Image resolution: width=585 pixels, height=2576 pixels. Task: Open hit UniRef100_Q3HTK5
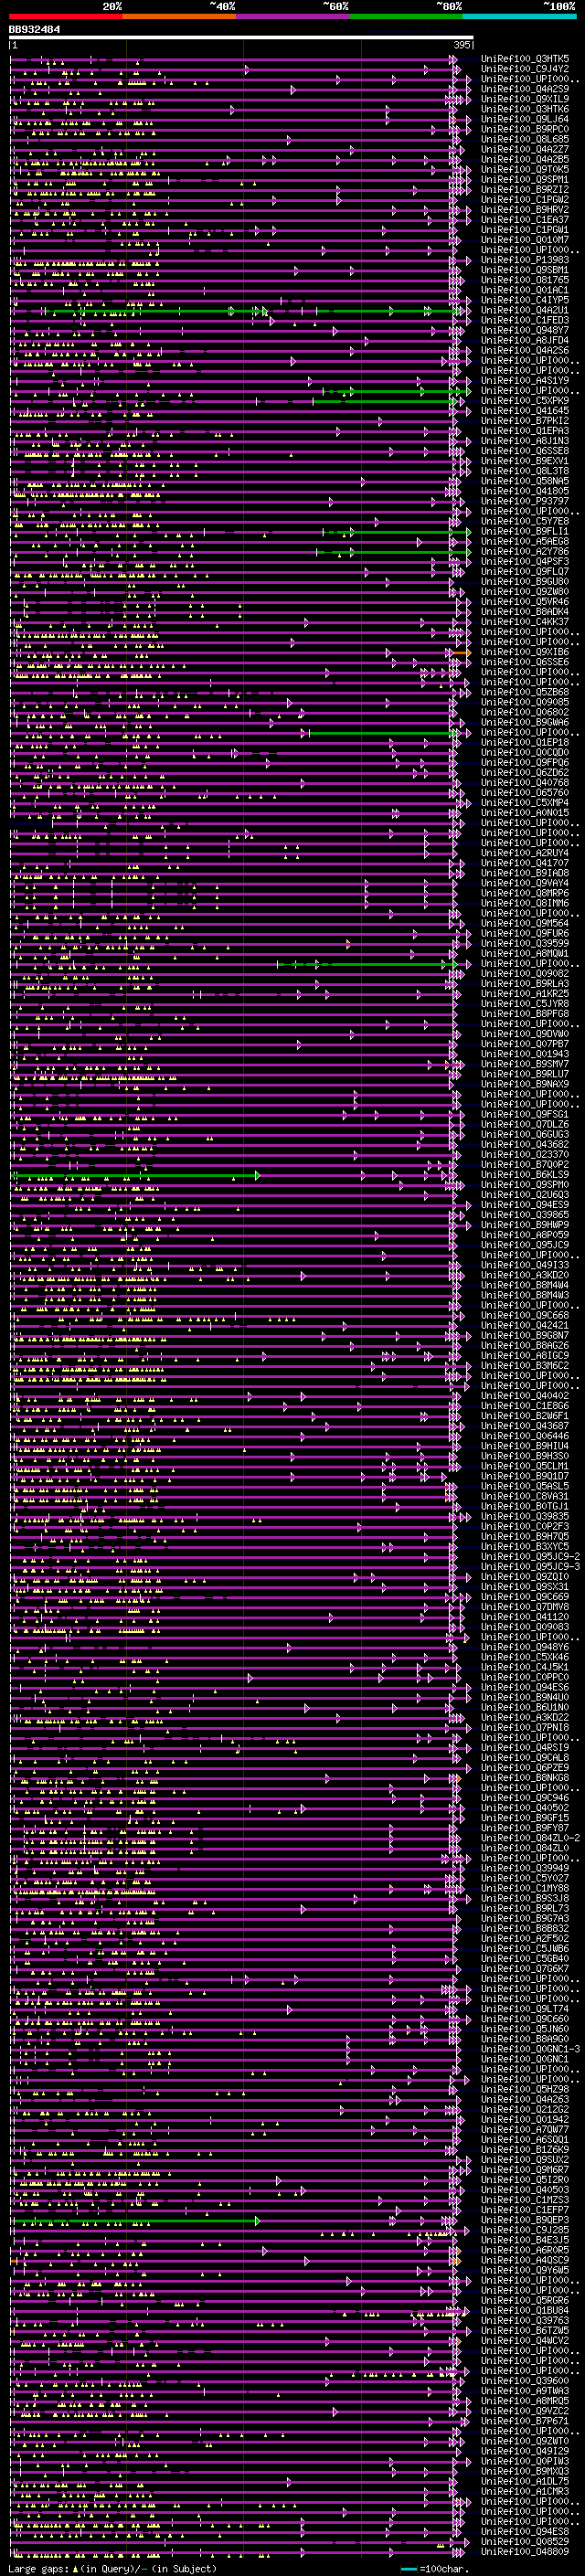pyautogui.click(x=525, y=59)
